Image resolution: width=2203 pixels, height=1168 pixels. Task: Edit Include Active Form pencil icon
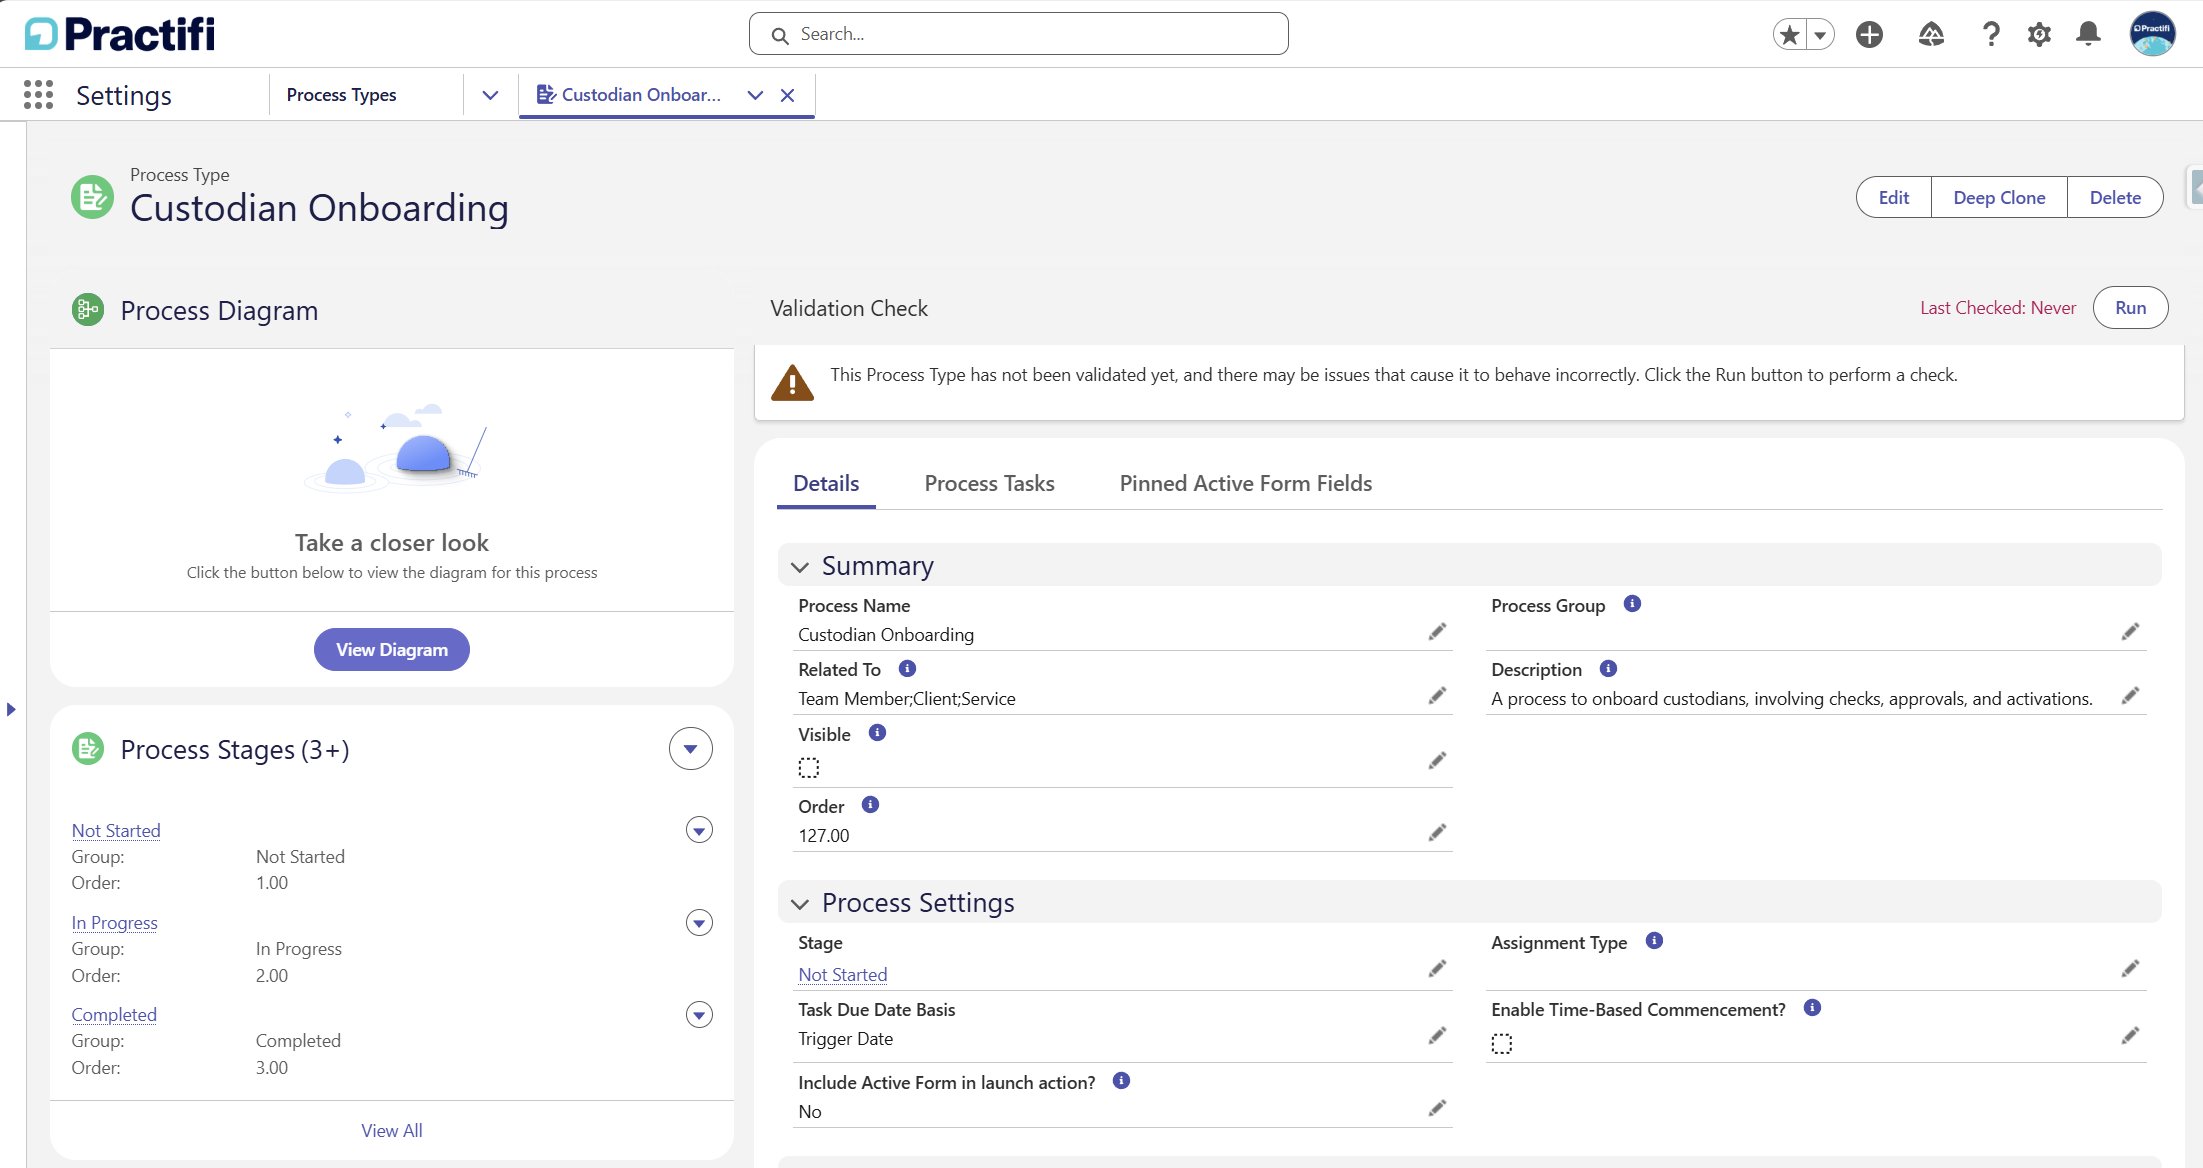point(1437,1108)
